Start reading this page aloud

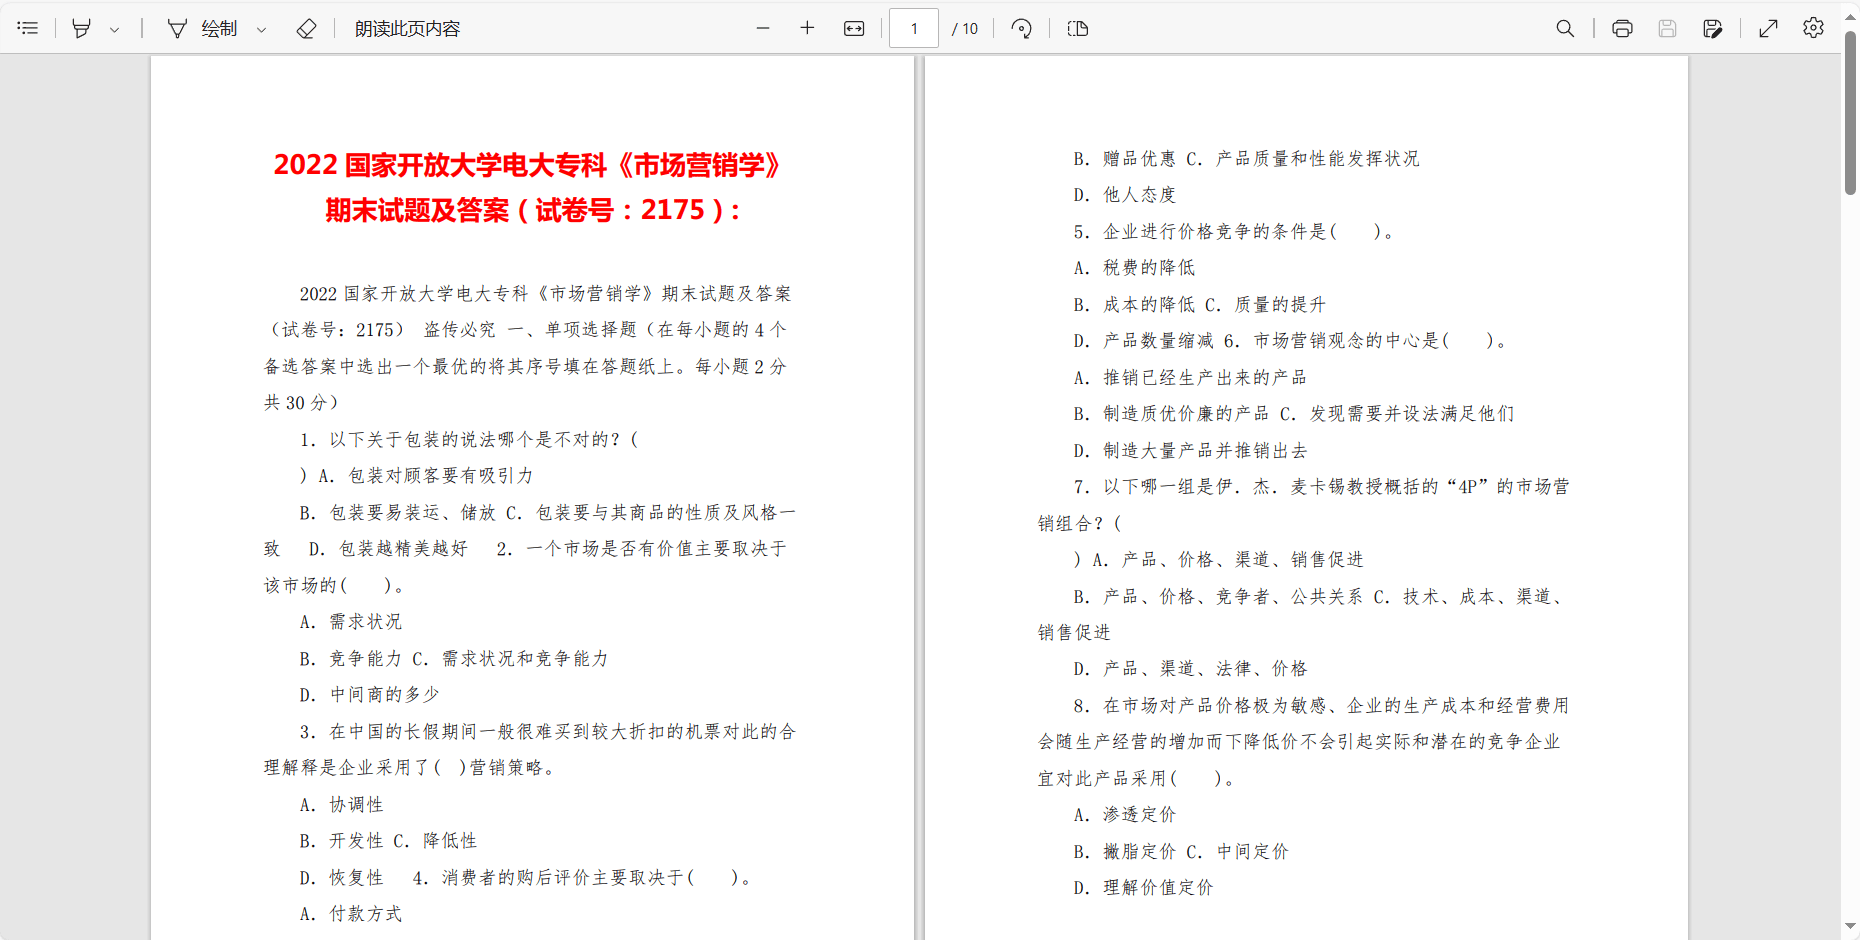pyautogui.click(x=406, y=28)
